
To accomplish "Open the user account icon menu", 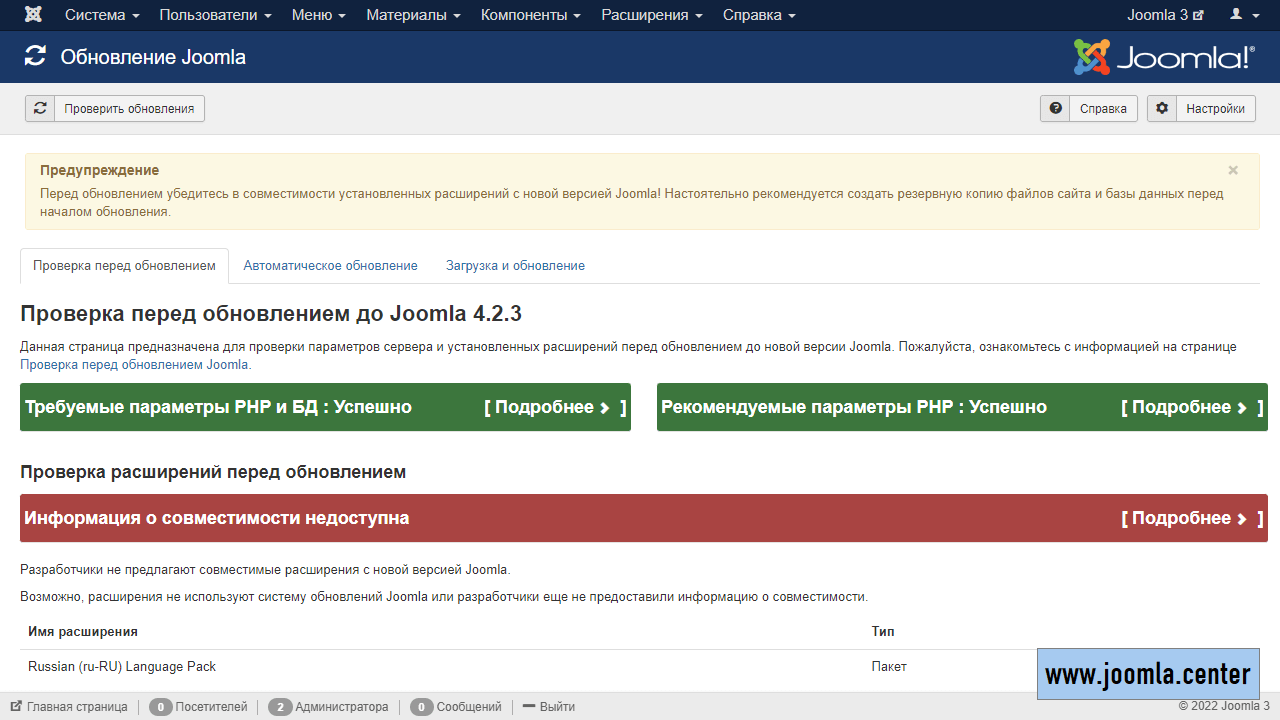I will click(x=1242, y=15).
